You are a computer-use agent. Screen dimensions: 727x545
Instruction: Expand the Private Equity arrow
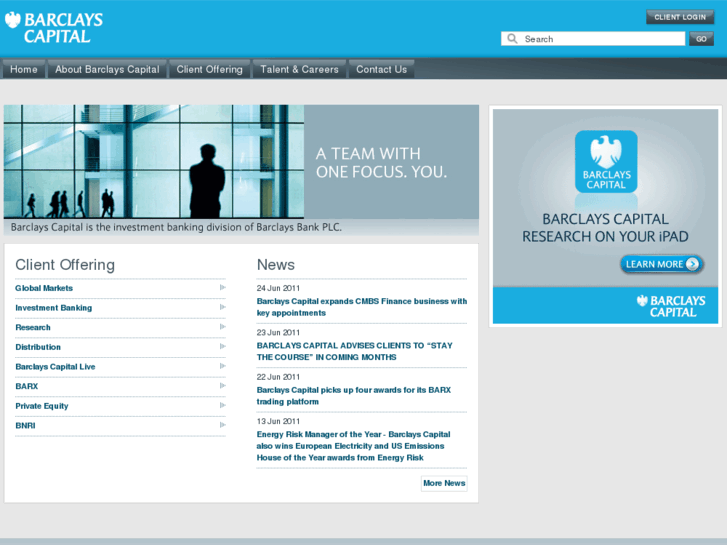[223, 405]
